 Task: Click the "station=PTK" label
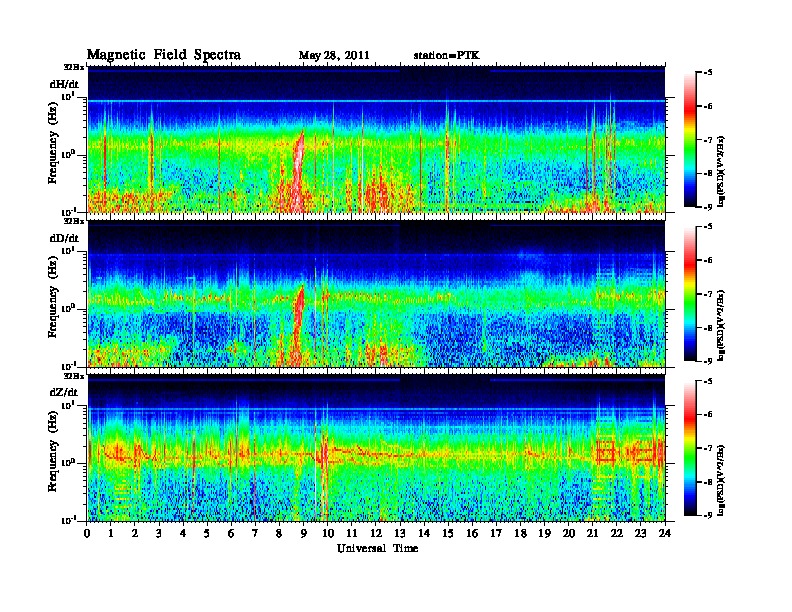(x=447, y=56)
